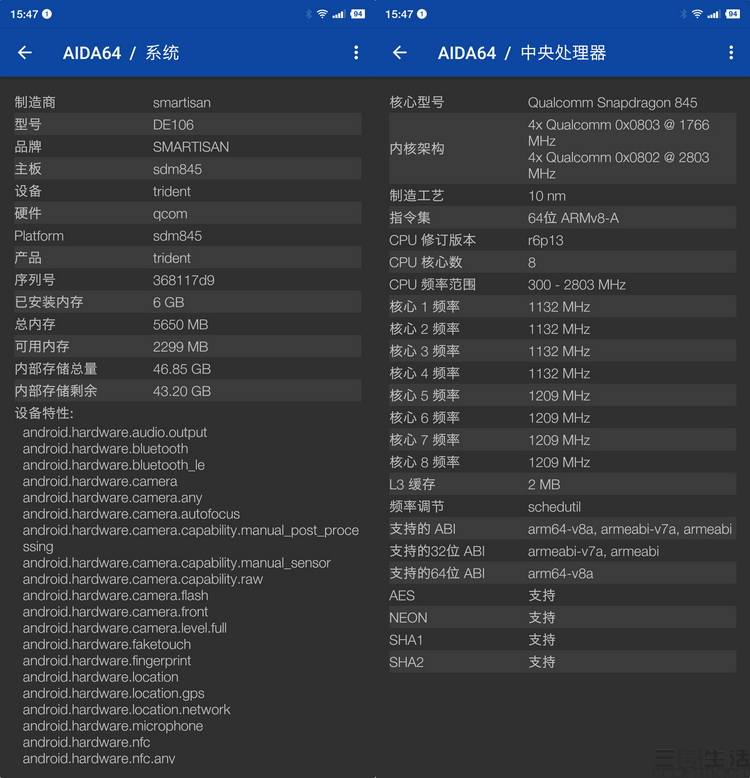The height and width of the screenshot is (778, 750).
Task: Select the CPU 频率范围 row
Action: coord(562,285)
